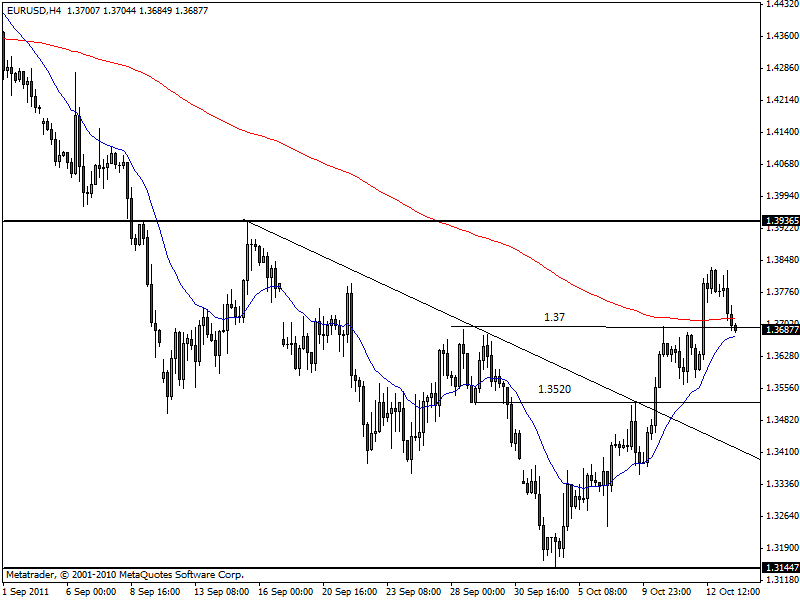800x600 pixels.
Task: Select the "23 Sep 08:00" time axis label
Action: click(x=414, y=591)
